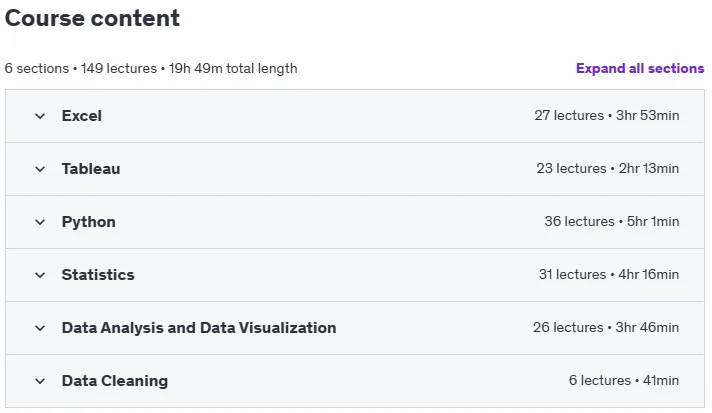712x413 pixels.
Task: Select the 23 lectures 2hr 13min text
Action: tap(608, 168)
